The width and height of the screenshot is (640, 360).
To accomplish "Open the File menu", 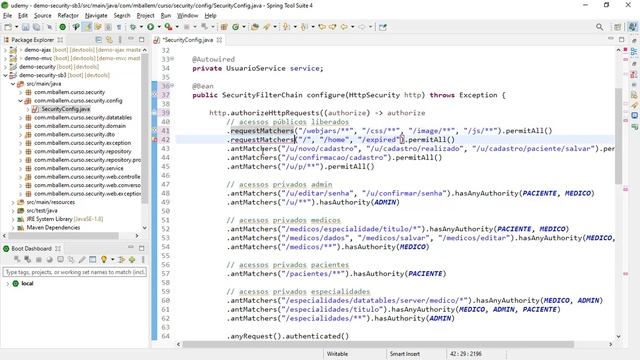I will (x=7, y=16).
